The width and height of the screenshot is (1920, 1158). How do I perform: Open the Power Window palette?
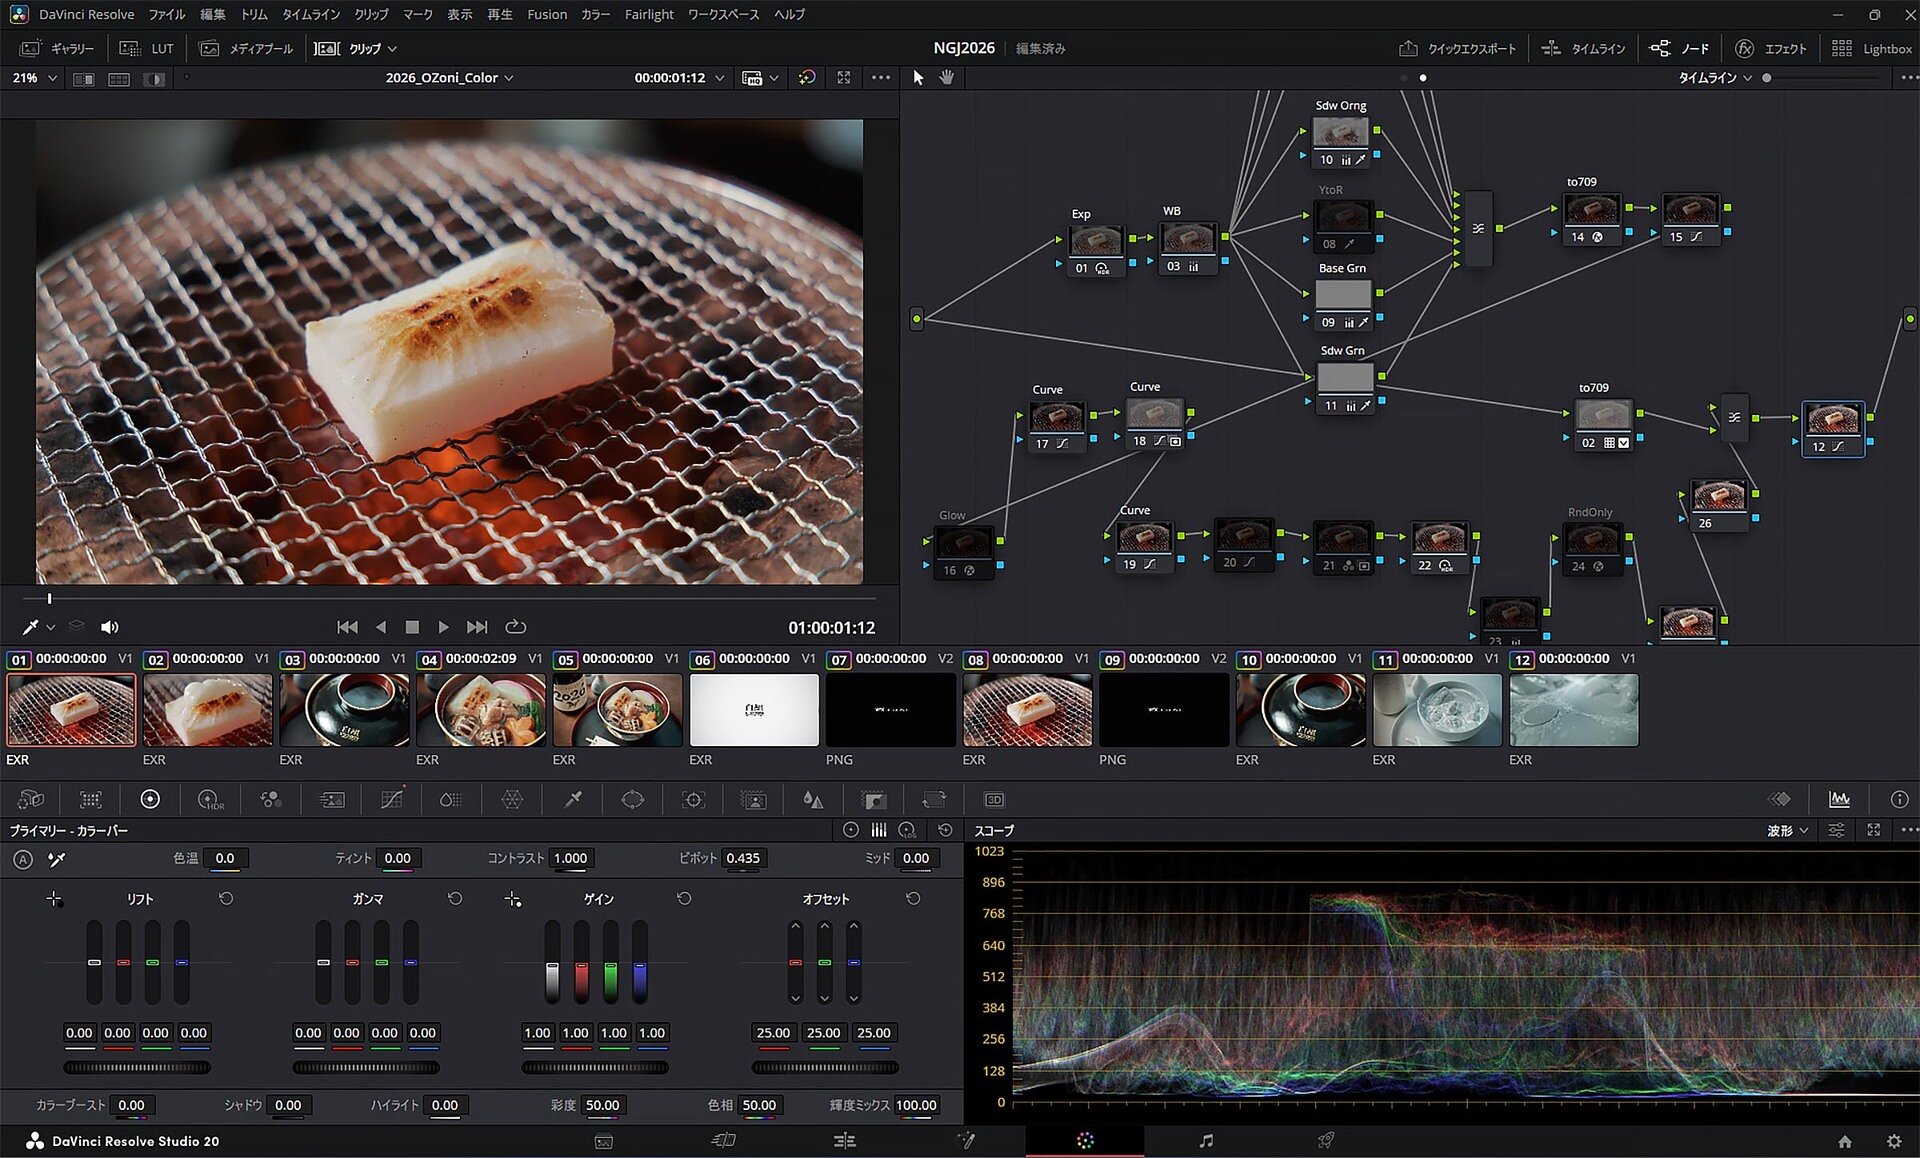pyautogui.click(x=632, y=800)
